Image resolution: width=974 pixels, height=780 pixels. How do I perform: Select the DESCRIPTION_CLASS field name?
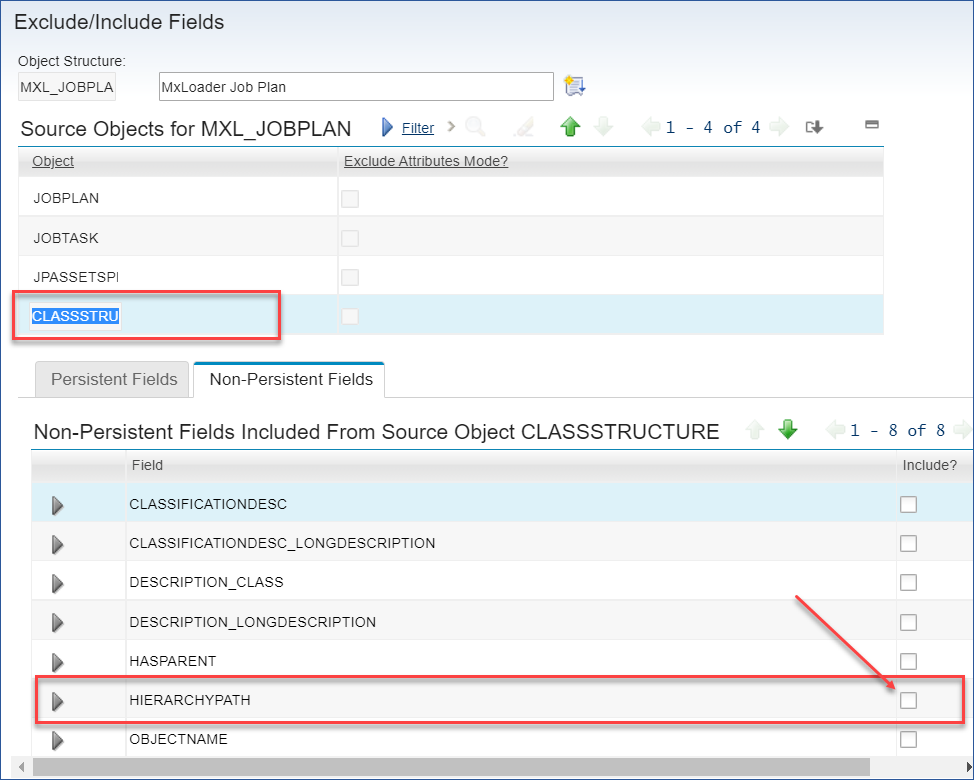[206, 582]
